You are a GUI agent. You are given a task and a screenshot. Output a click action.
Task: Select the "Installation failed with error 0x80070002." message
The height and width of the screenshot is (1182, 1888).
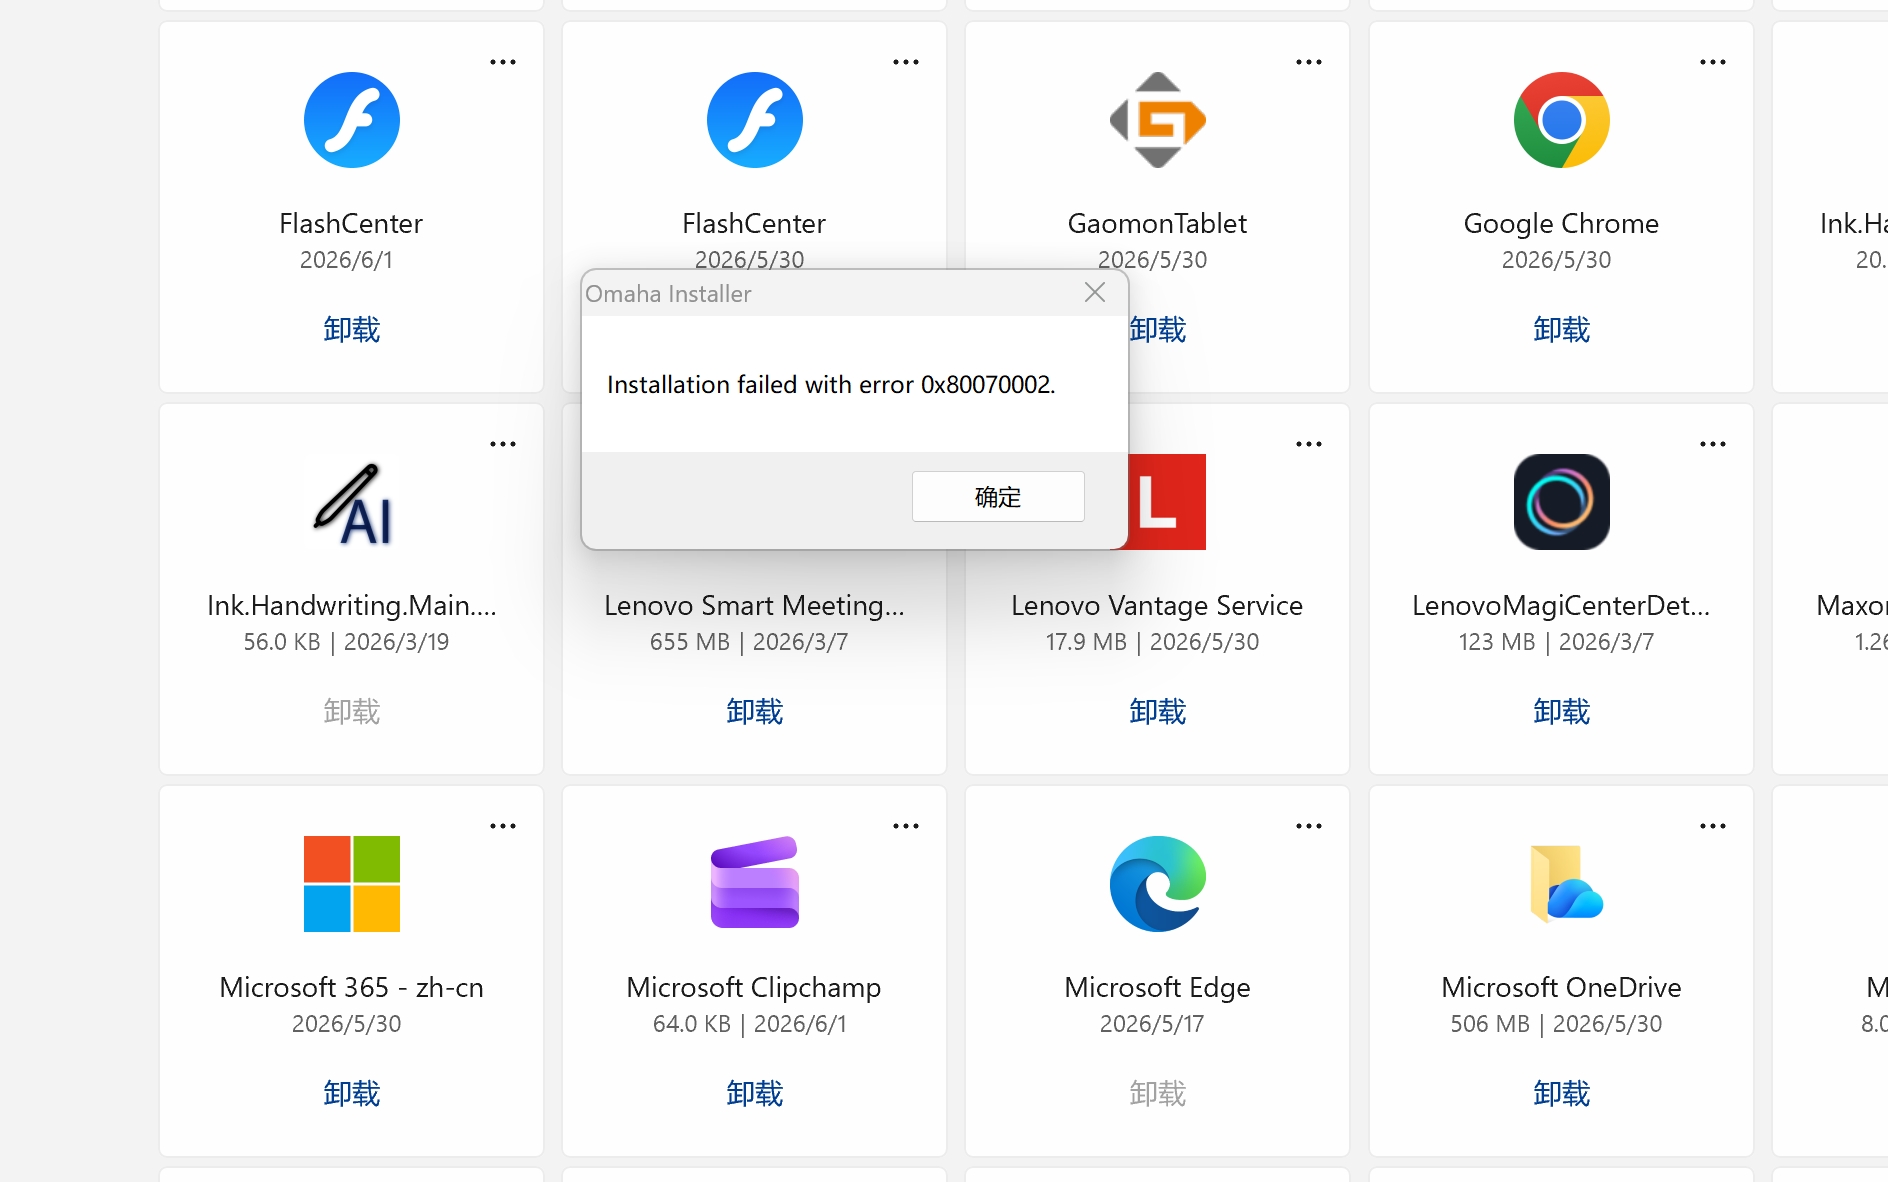[x=831, y=385]
